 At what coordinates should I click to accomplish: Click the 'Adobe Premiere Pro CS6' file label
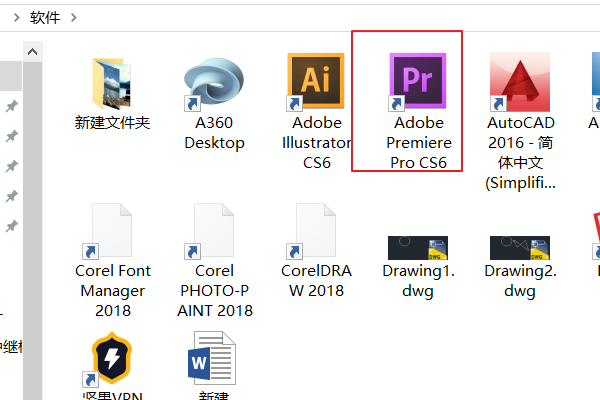tap(419, 143)
